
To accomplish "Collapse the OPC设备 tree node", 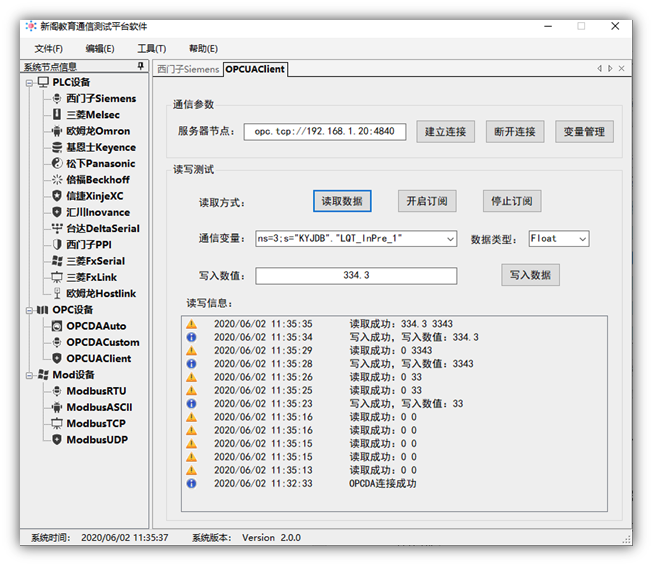I will tap(29, 310).
